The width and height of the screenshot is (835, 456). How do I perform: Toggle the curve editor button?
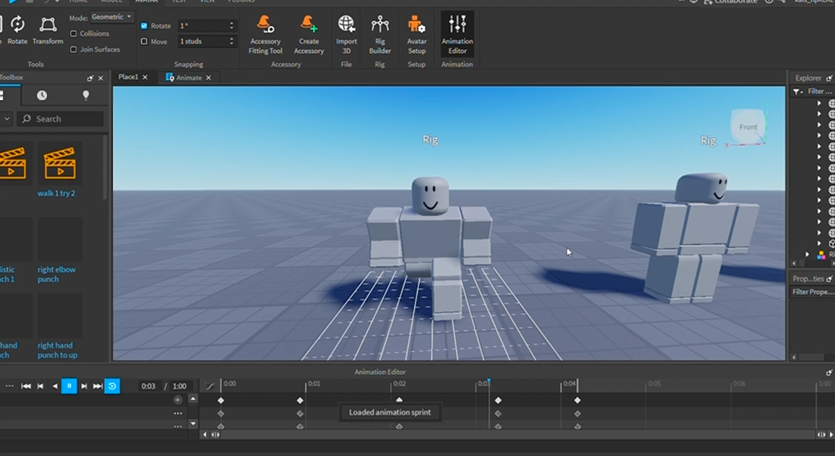click(x=210, y=386)
